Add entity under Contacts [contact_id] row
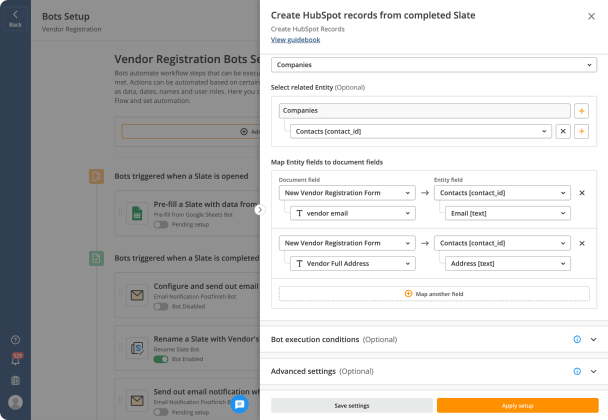This screenshot has width=608, height=420. pos(581,131)
